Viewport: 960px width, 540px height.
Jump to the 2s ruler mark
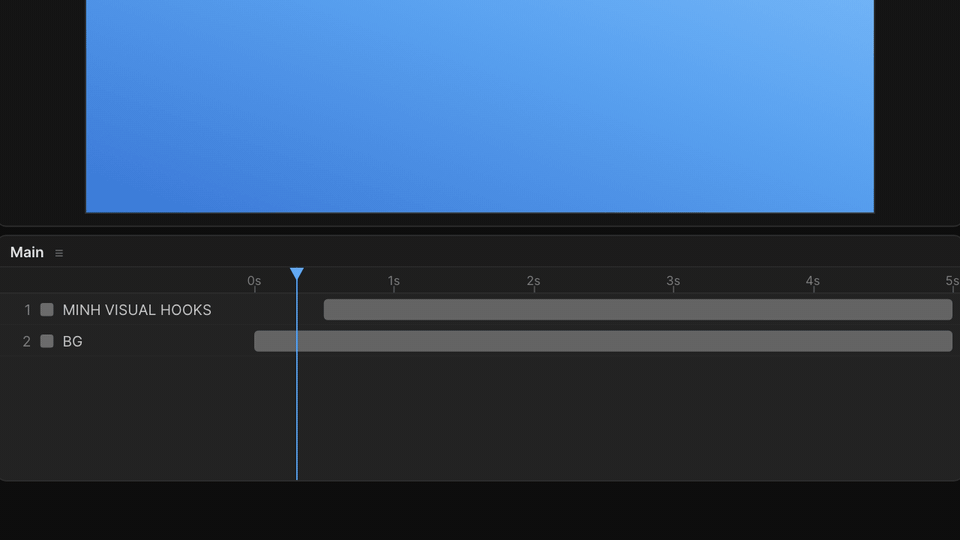[x=533, y=281]
